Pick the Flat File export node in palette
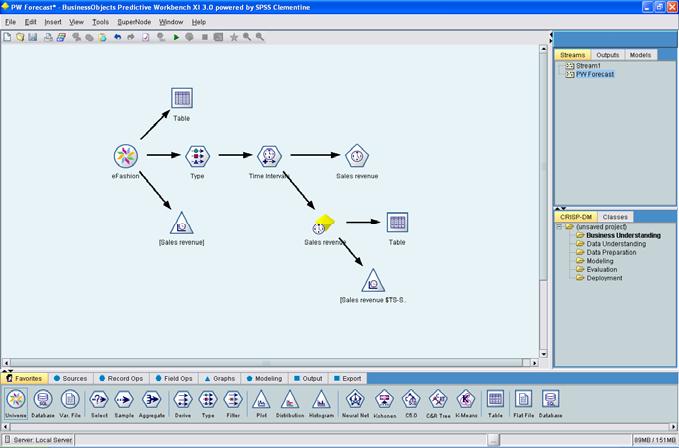This screenshot has width=679, height=448. [524, 403]
